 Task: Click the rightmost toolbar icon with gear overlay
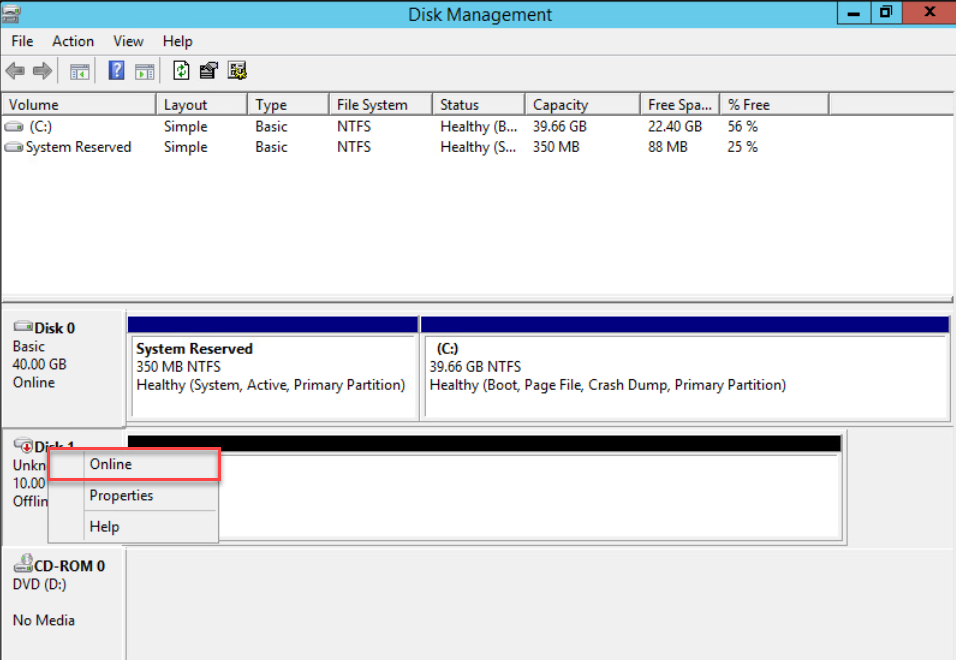click(237, 70)
